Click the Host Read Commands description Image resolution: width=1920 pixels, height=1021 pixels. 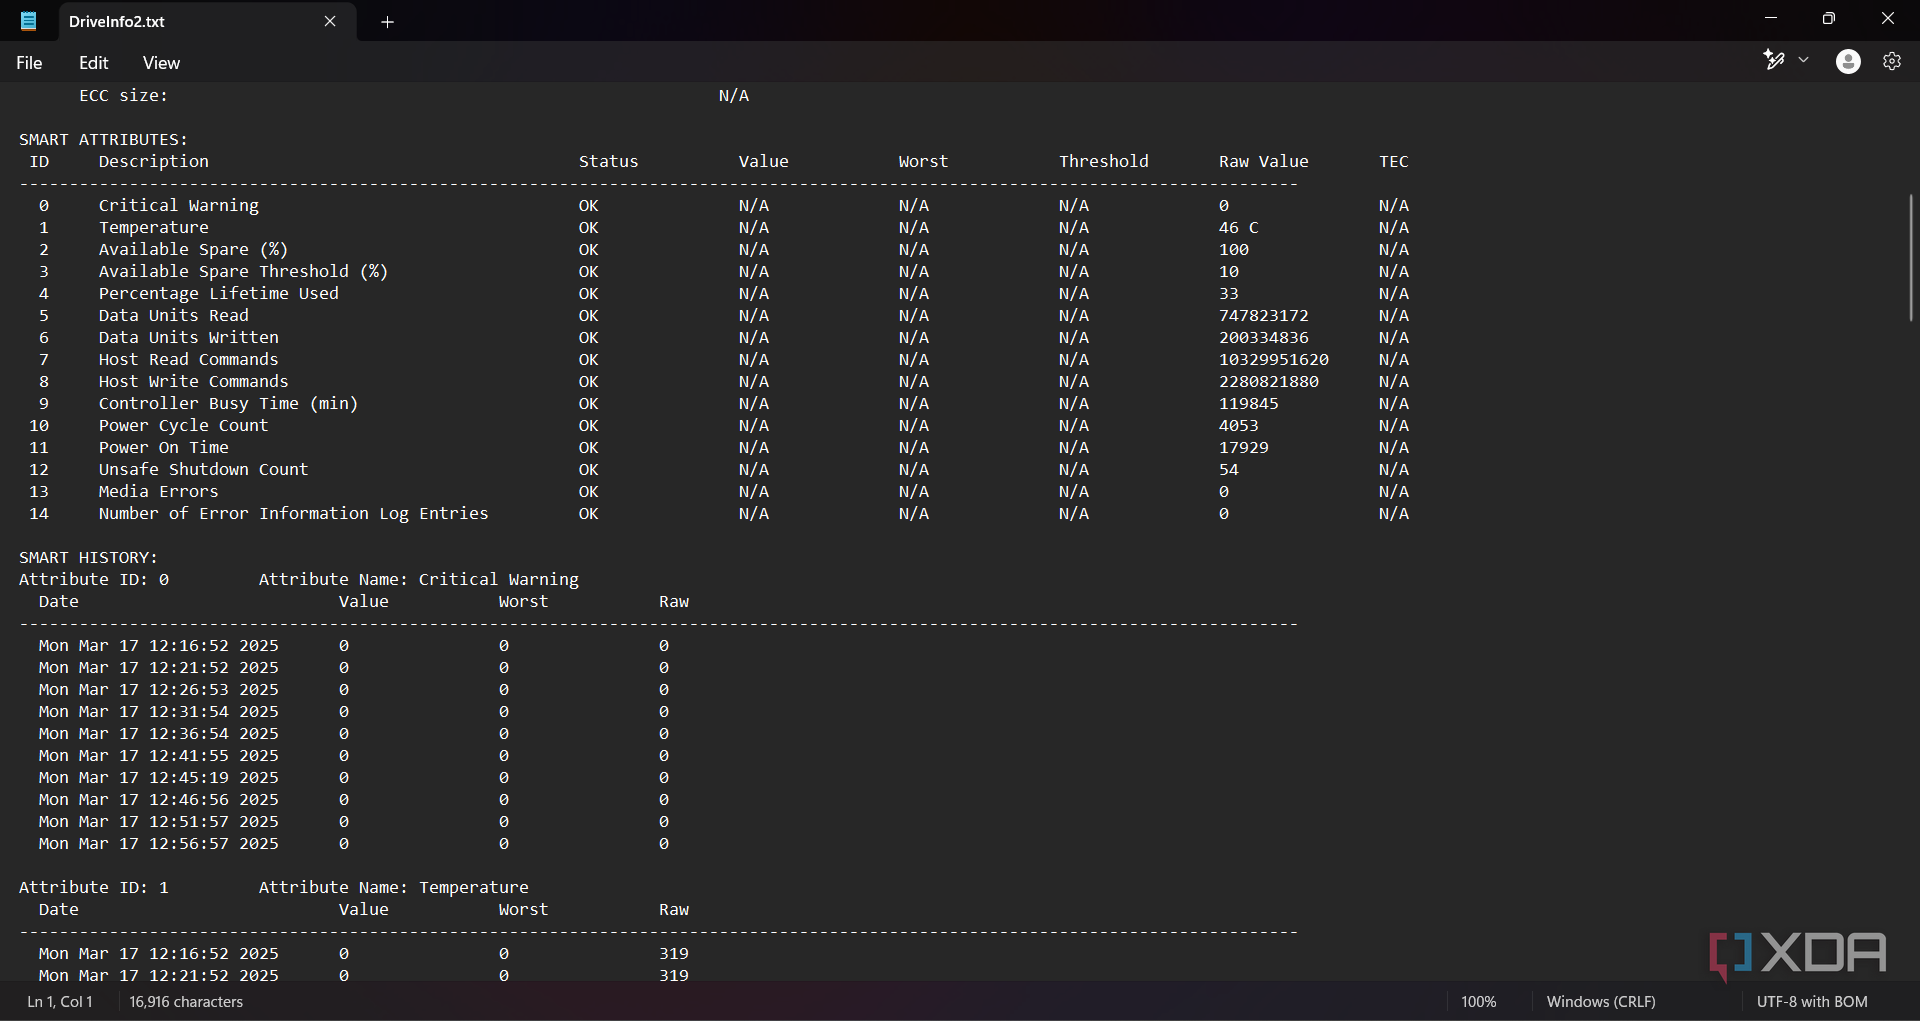[x=188, y=360]
